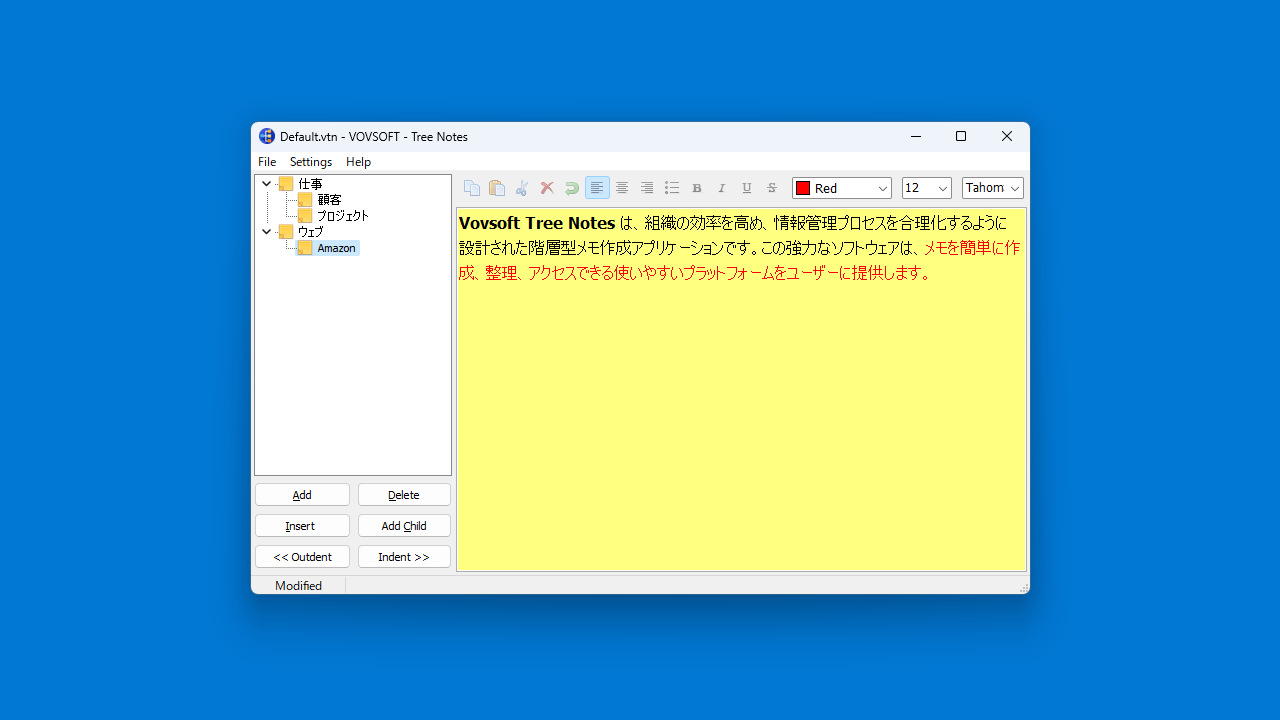Image resolution: width=1280 pixels, height=720 pixels.
Task: Click the window resize grip corner
Action: pyautogui.click(x=1023, y=588)
